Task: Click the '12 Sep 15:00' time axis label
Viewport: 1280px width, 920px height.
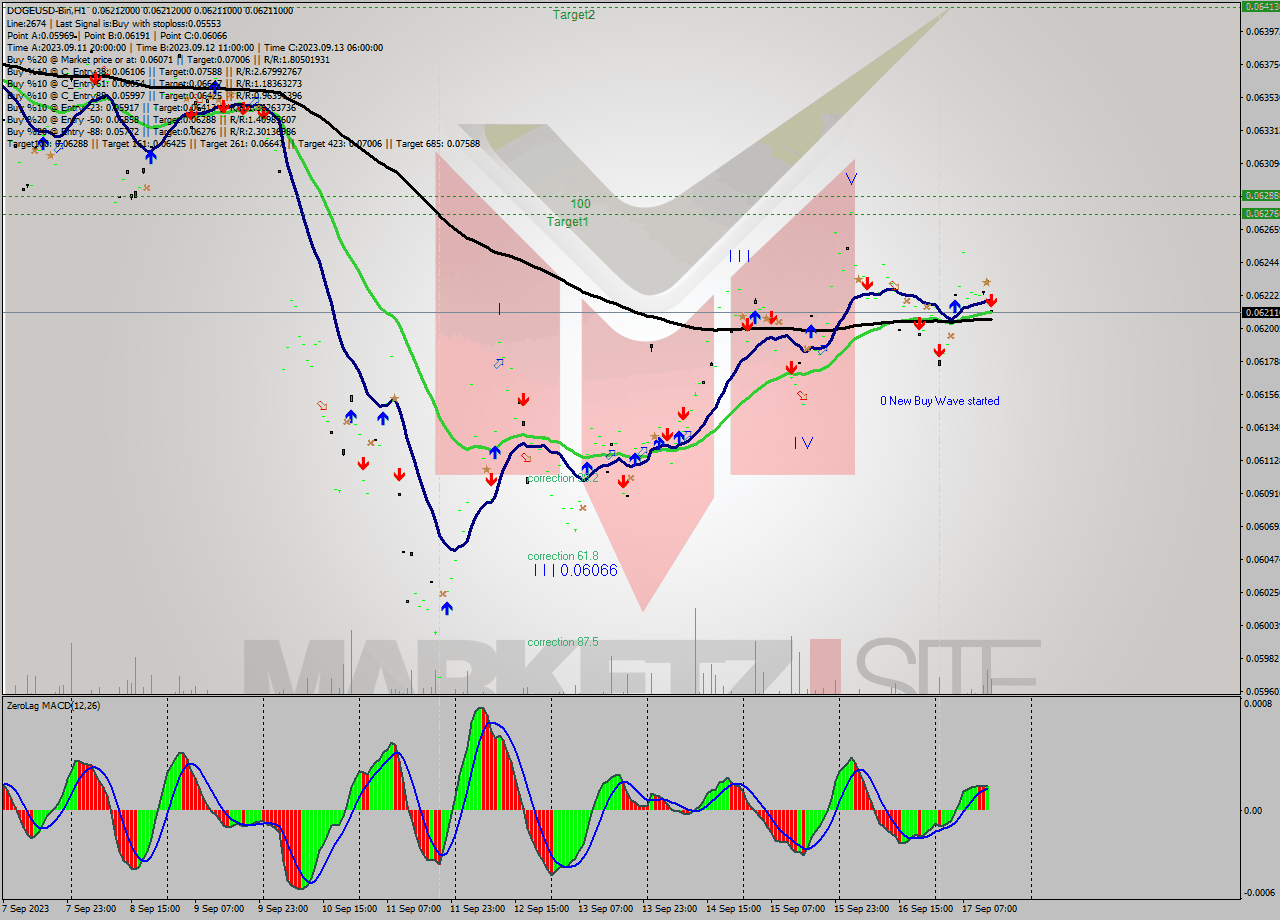Action: [x=541, y=909]
